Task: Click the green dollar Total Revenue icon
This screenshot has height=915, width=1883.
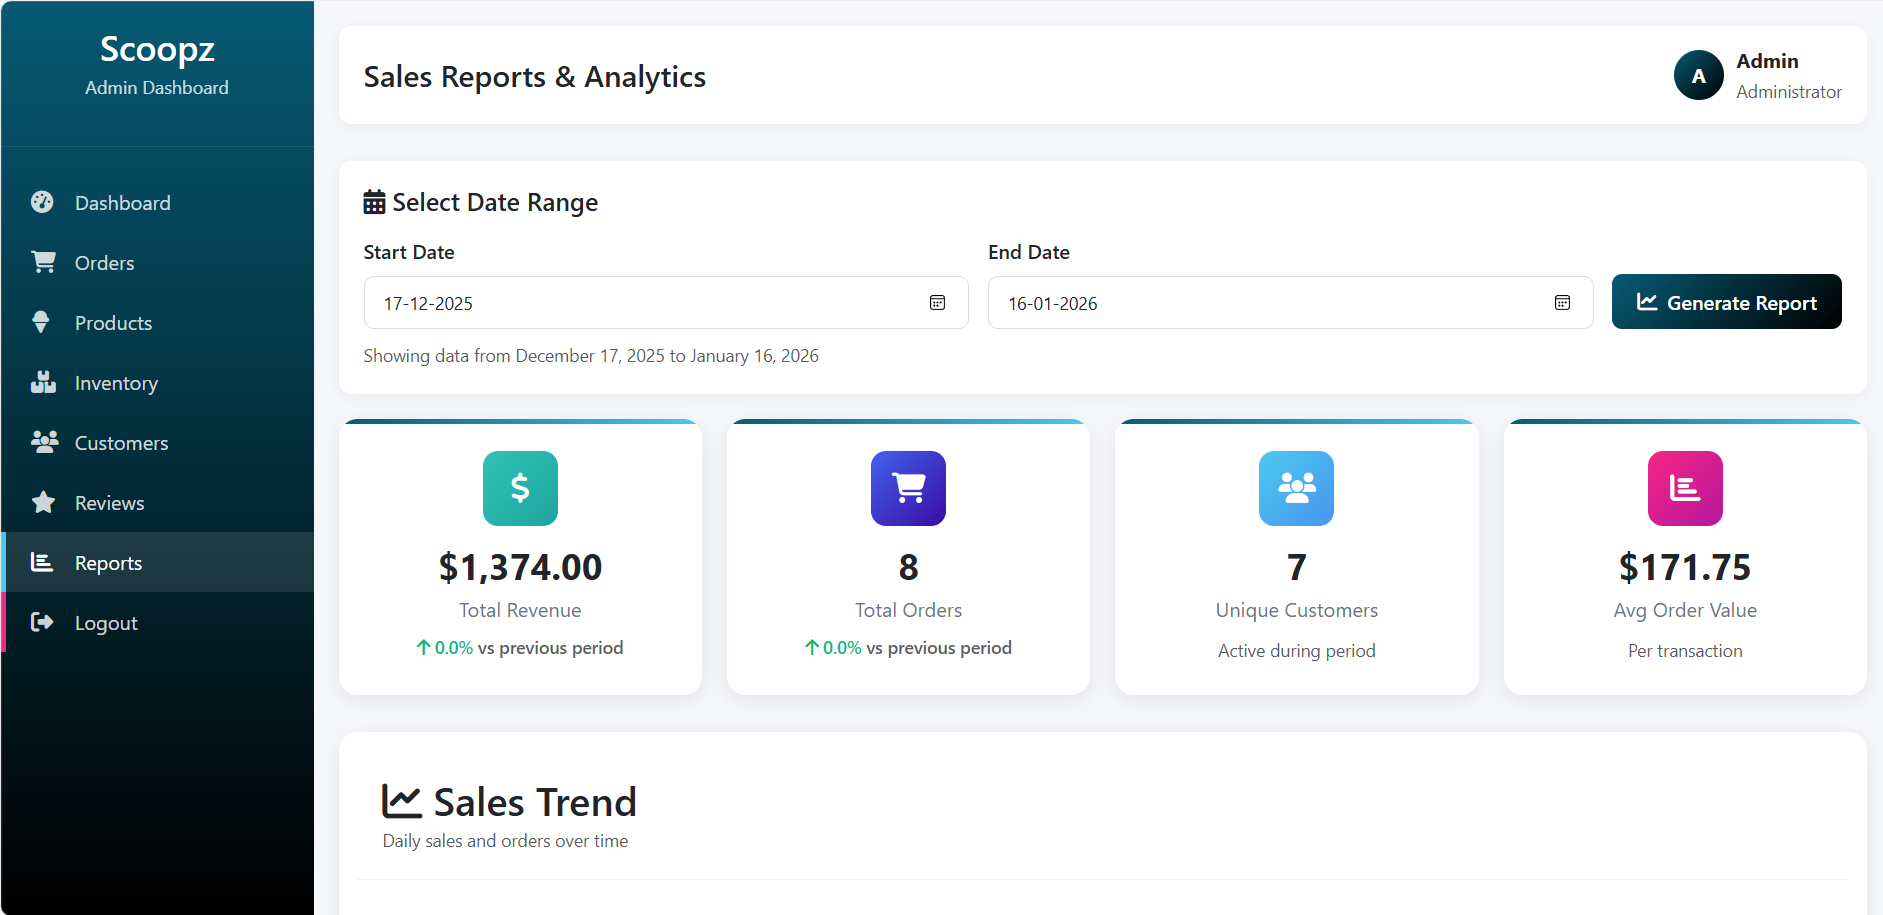Action: (x=520, y=488)
